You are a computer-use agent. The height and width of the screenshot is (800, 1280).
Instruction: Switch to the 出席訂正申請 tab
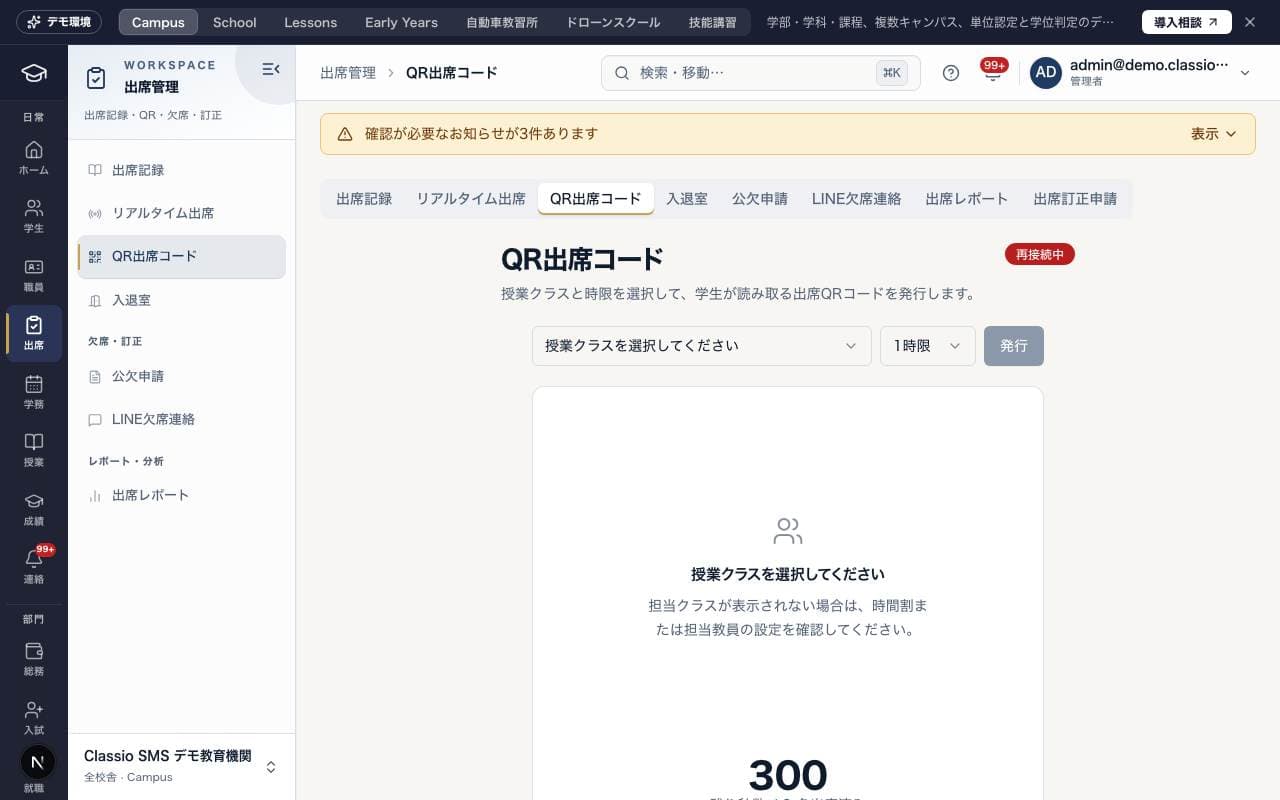(x=1075, y=199)
